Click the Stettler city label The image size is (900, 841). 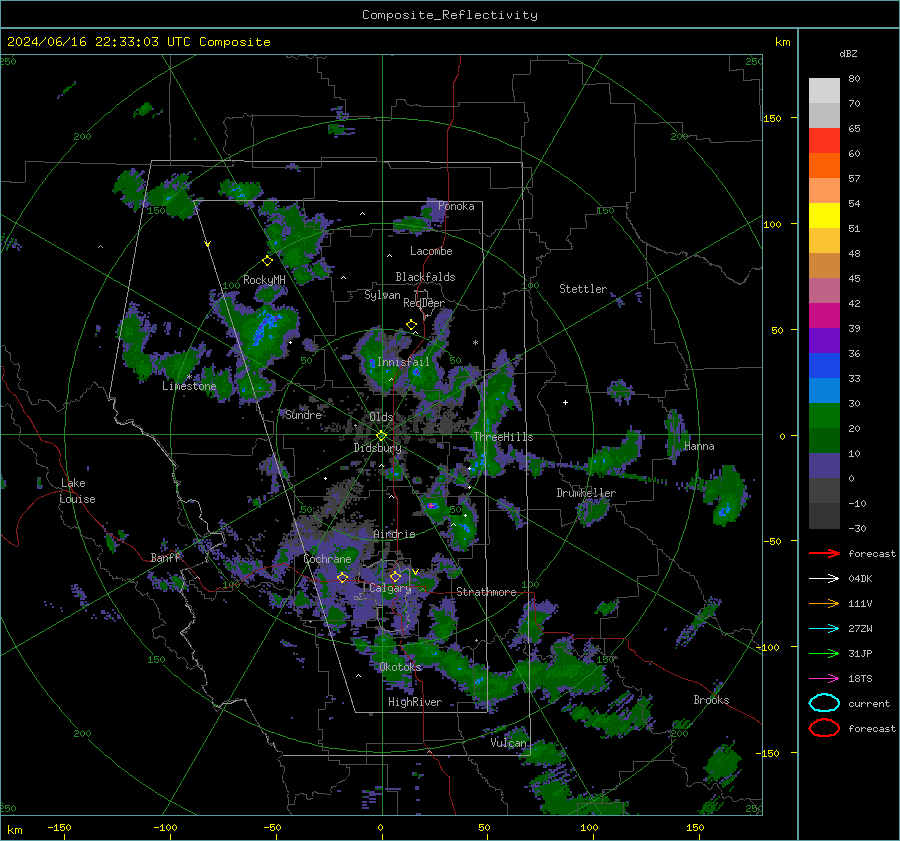tap(583, 289)
